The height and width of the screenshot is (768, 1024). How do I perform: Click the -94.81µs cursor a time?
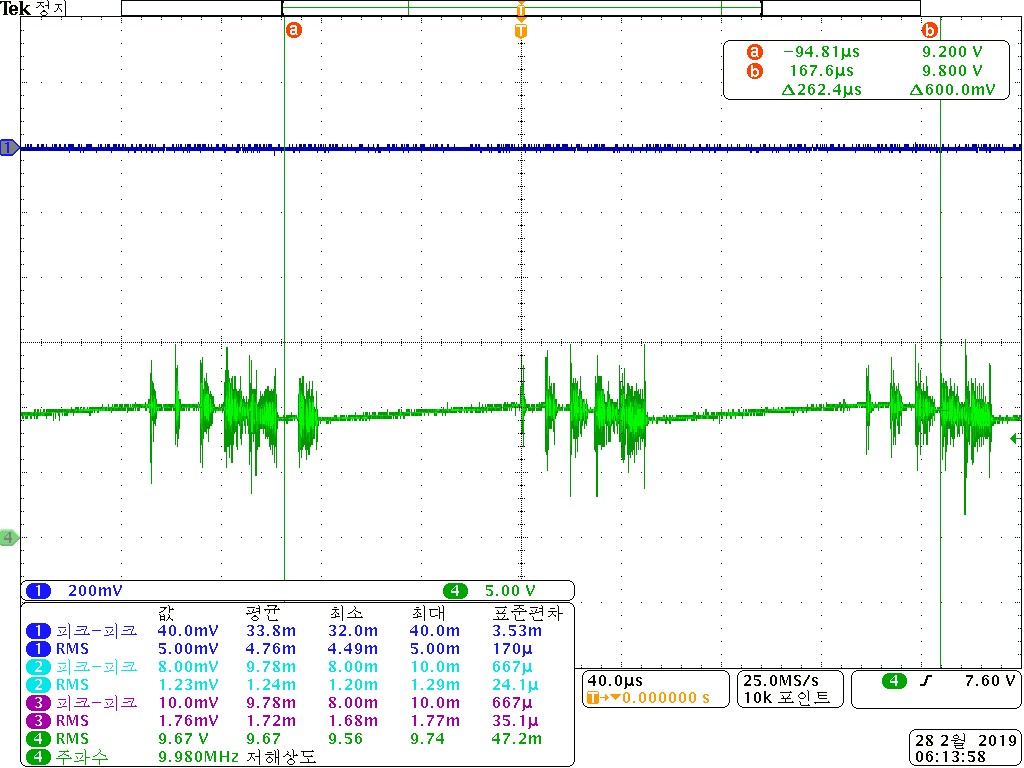(x=822, y=52)
